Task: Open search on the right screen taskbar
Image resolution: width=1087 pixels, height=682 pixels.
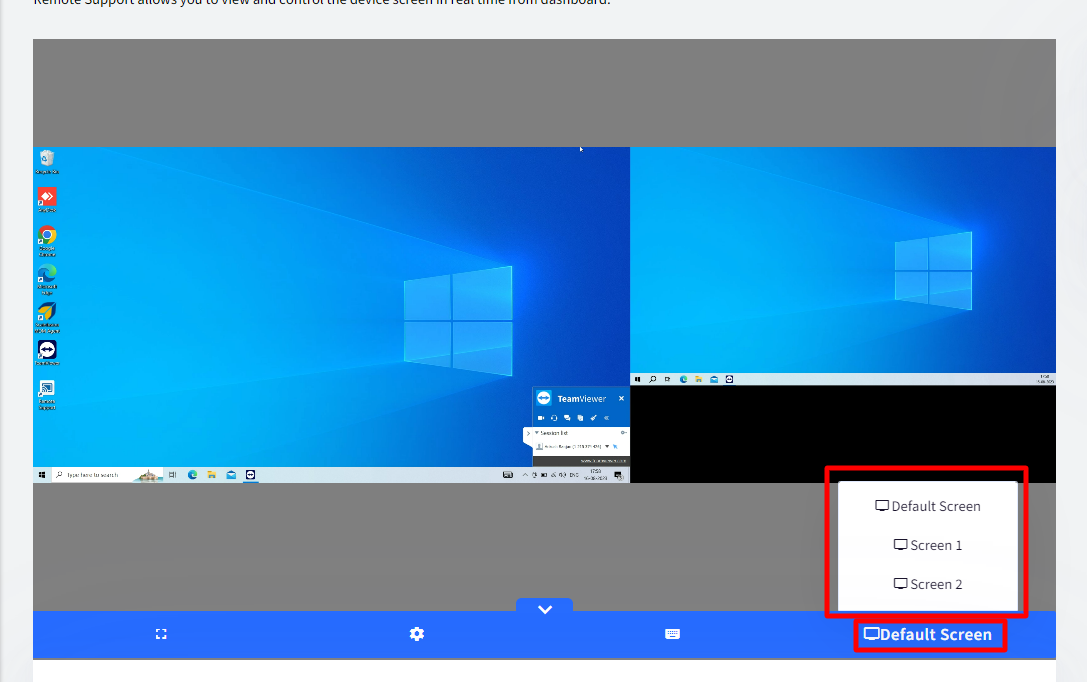Action: click(652, 379)
